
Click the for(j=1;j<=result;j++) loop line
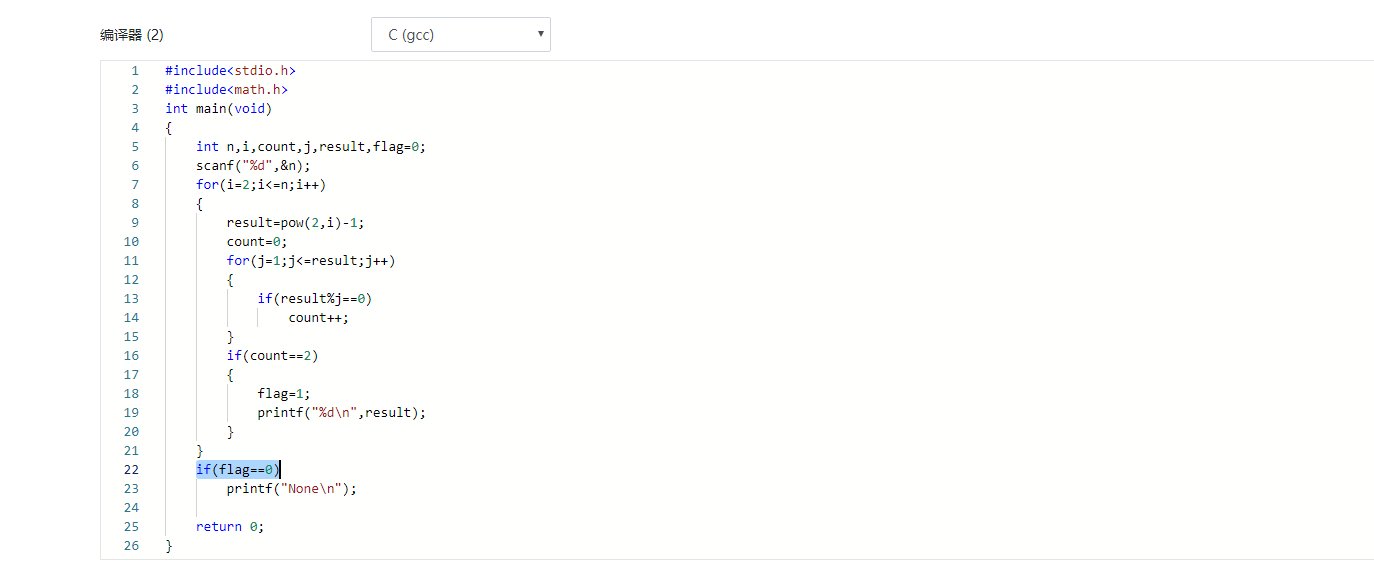(x=310, y=261)
